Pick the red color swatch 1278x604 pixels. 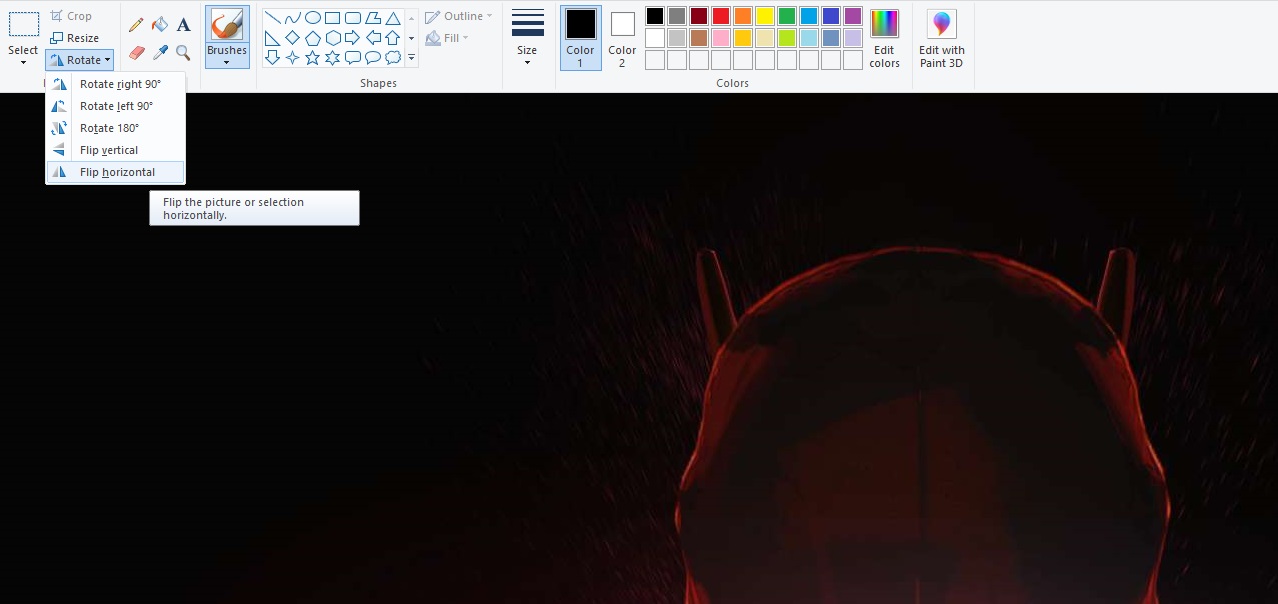720,16
